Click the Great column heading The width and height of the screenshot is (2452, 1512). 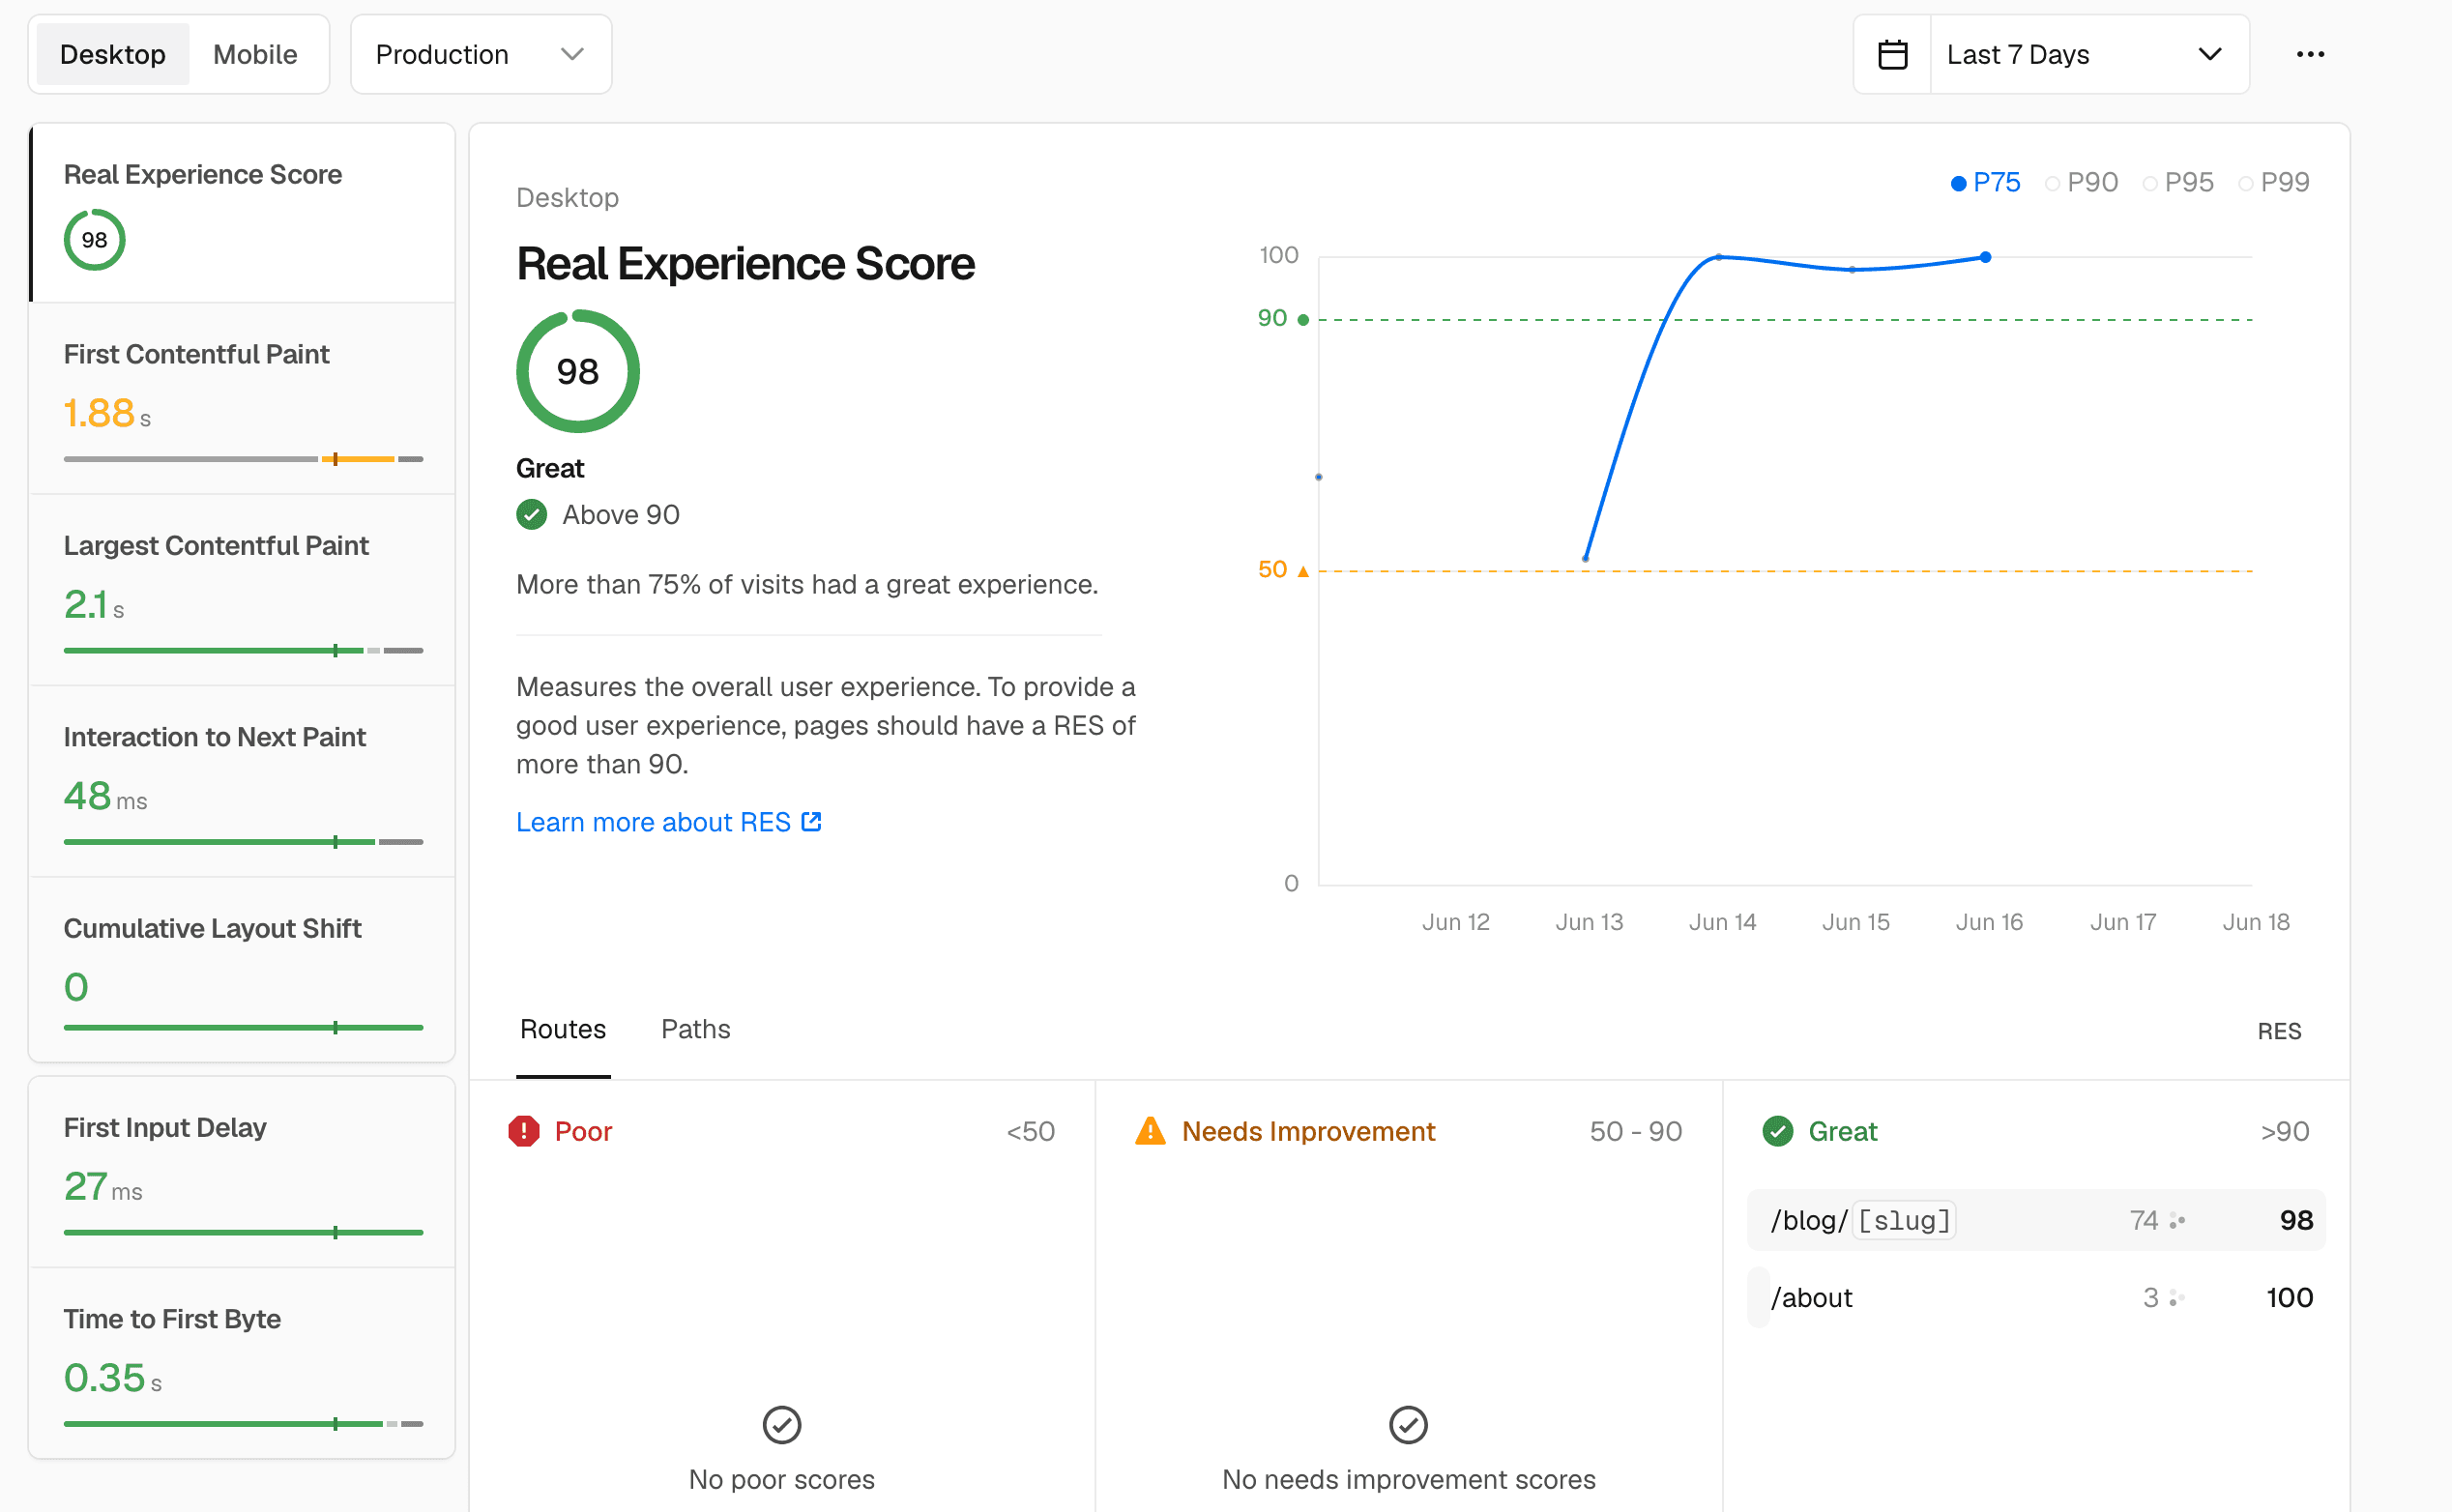tap(1842, 1131)
